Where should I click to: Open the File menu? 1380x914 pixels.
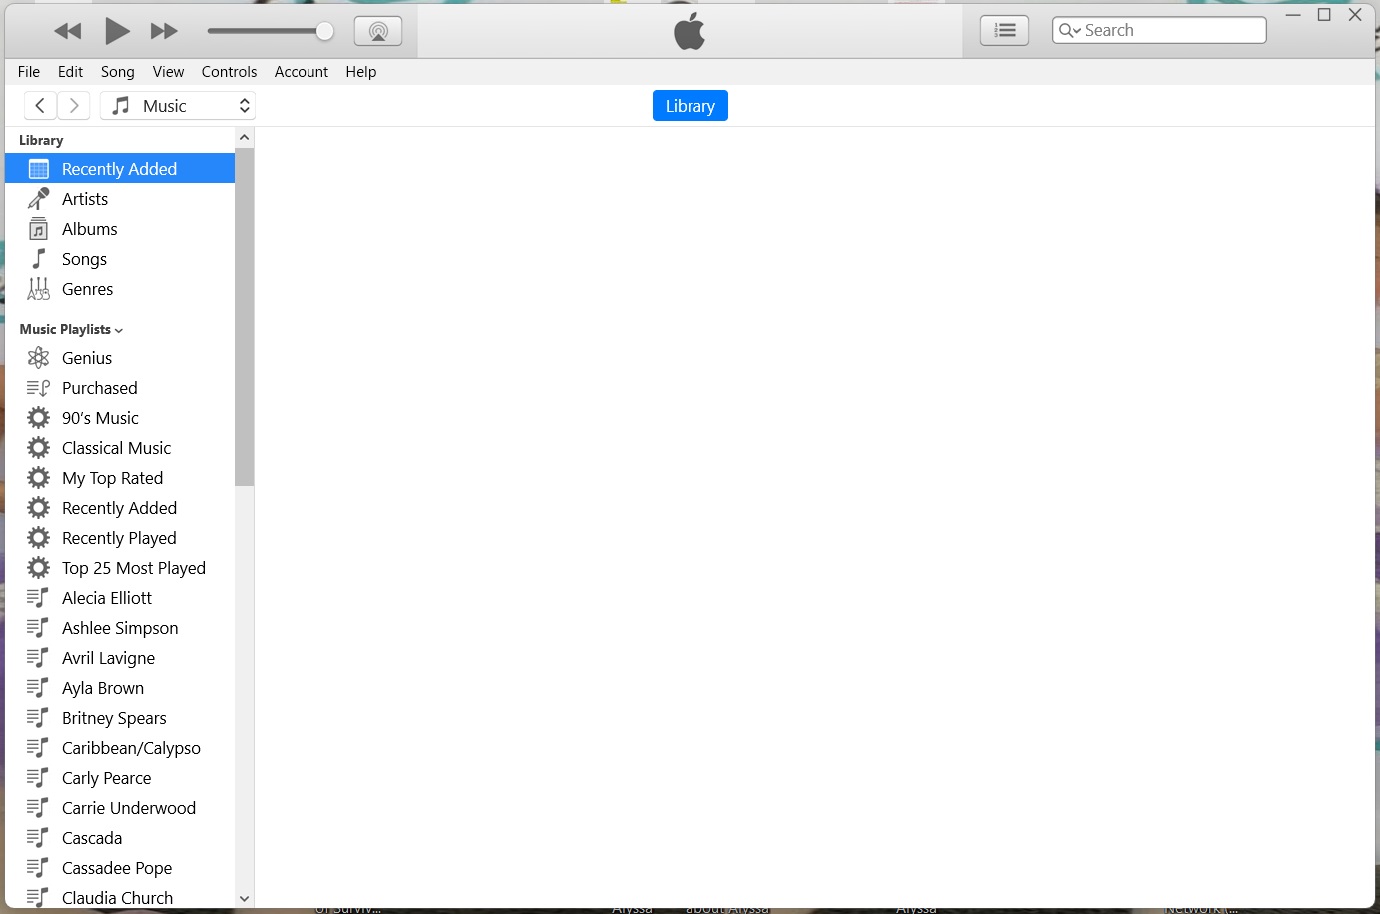[x=29, y=72]
